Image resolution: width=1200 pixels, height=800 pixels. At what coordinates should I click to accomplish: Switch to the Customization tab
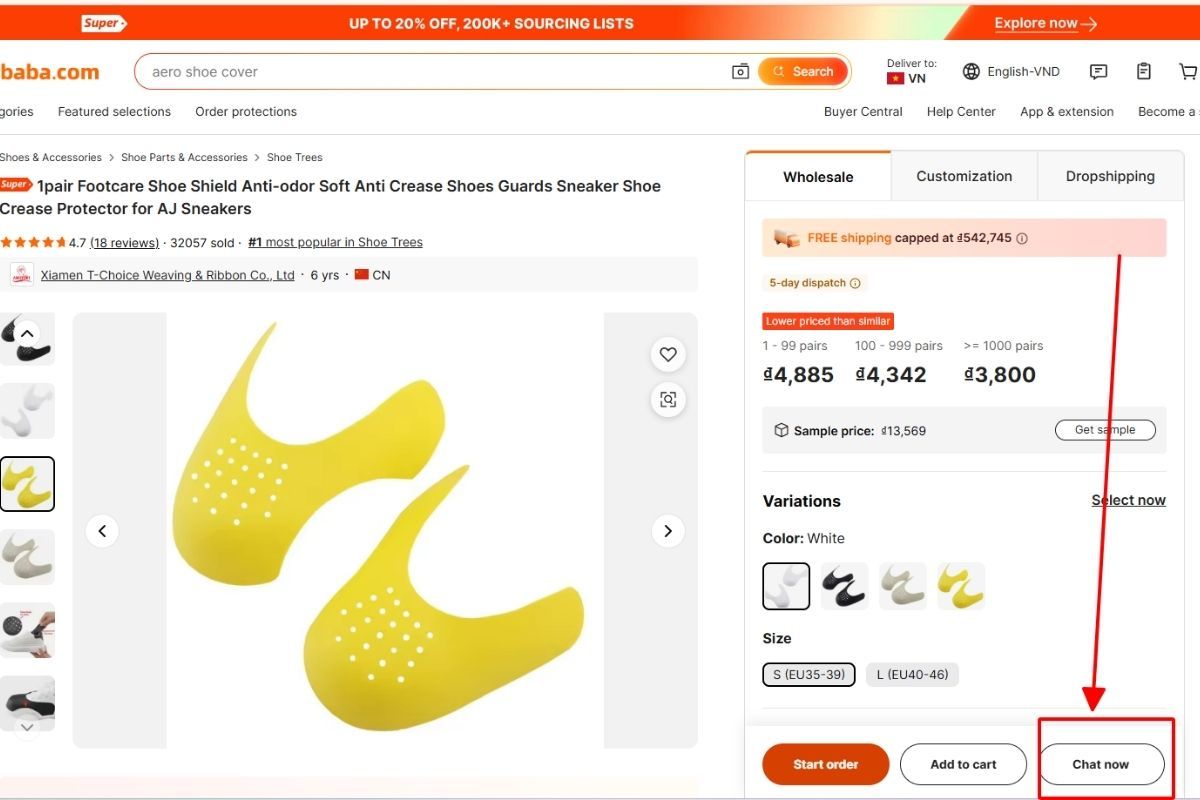tap(963, 176)
